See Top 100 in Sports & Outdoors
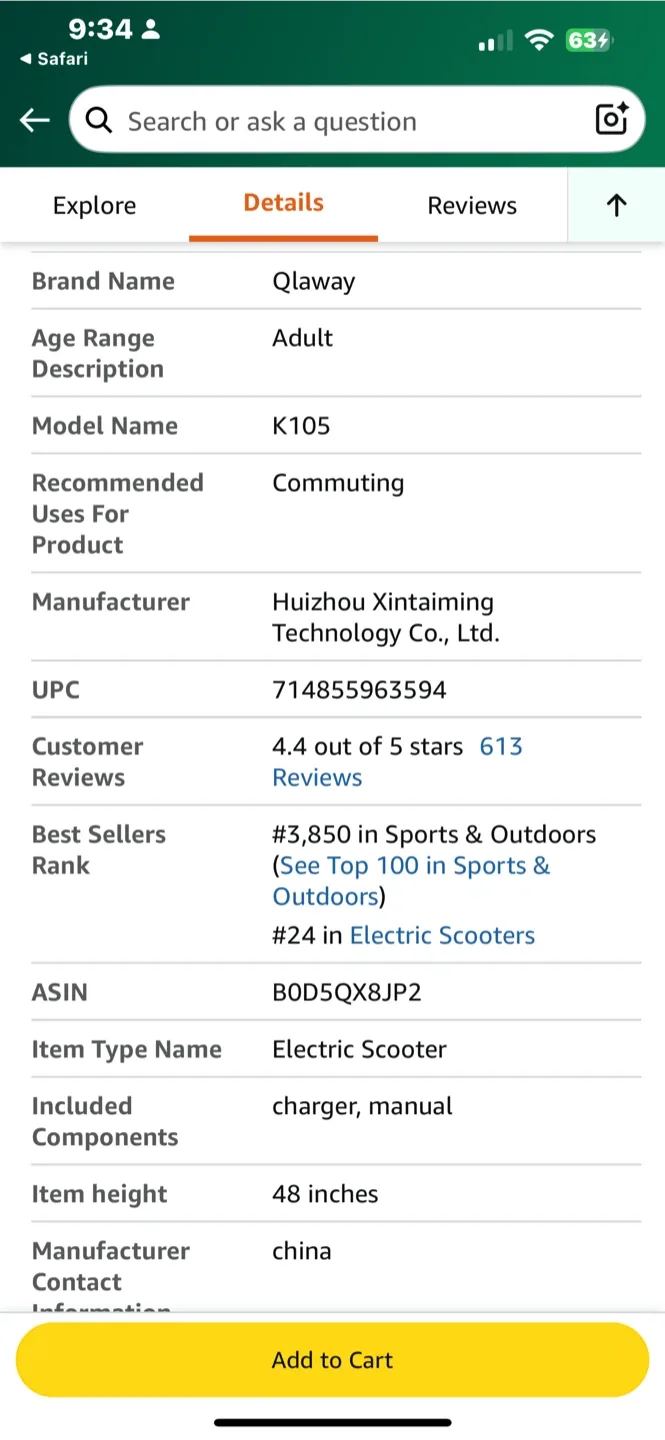The width and height of the screenshot is (665, 1440). click(412, 867)
